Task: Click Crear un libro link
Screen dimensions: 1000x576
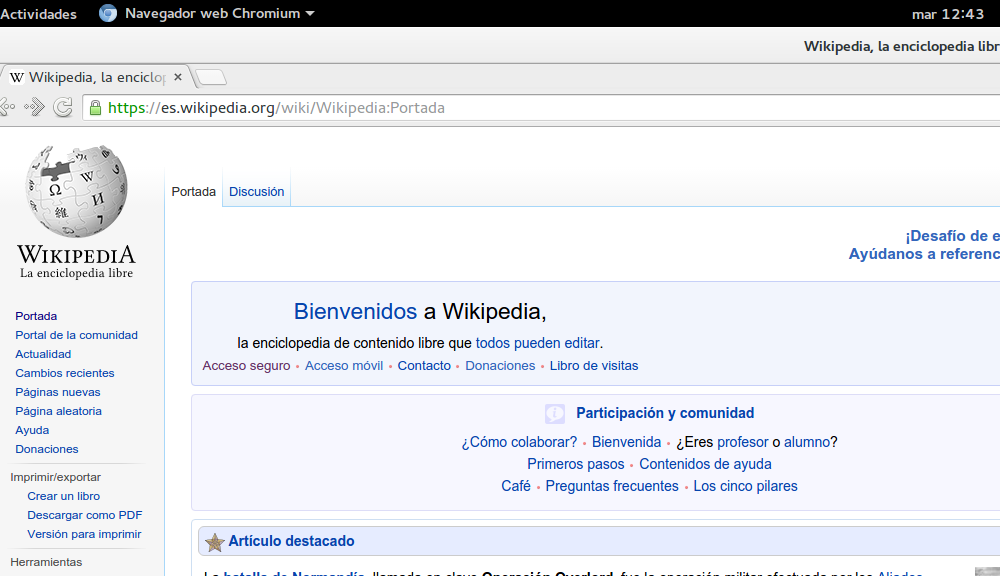Action: point(63,496)
